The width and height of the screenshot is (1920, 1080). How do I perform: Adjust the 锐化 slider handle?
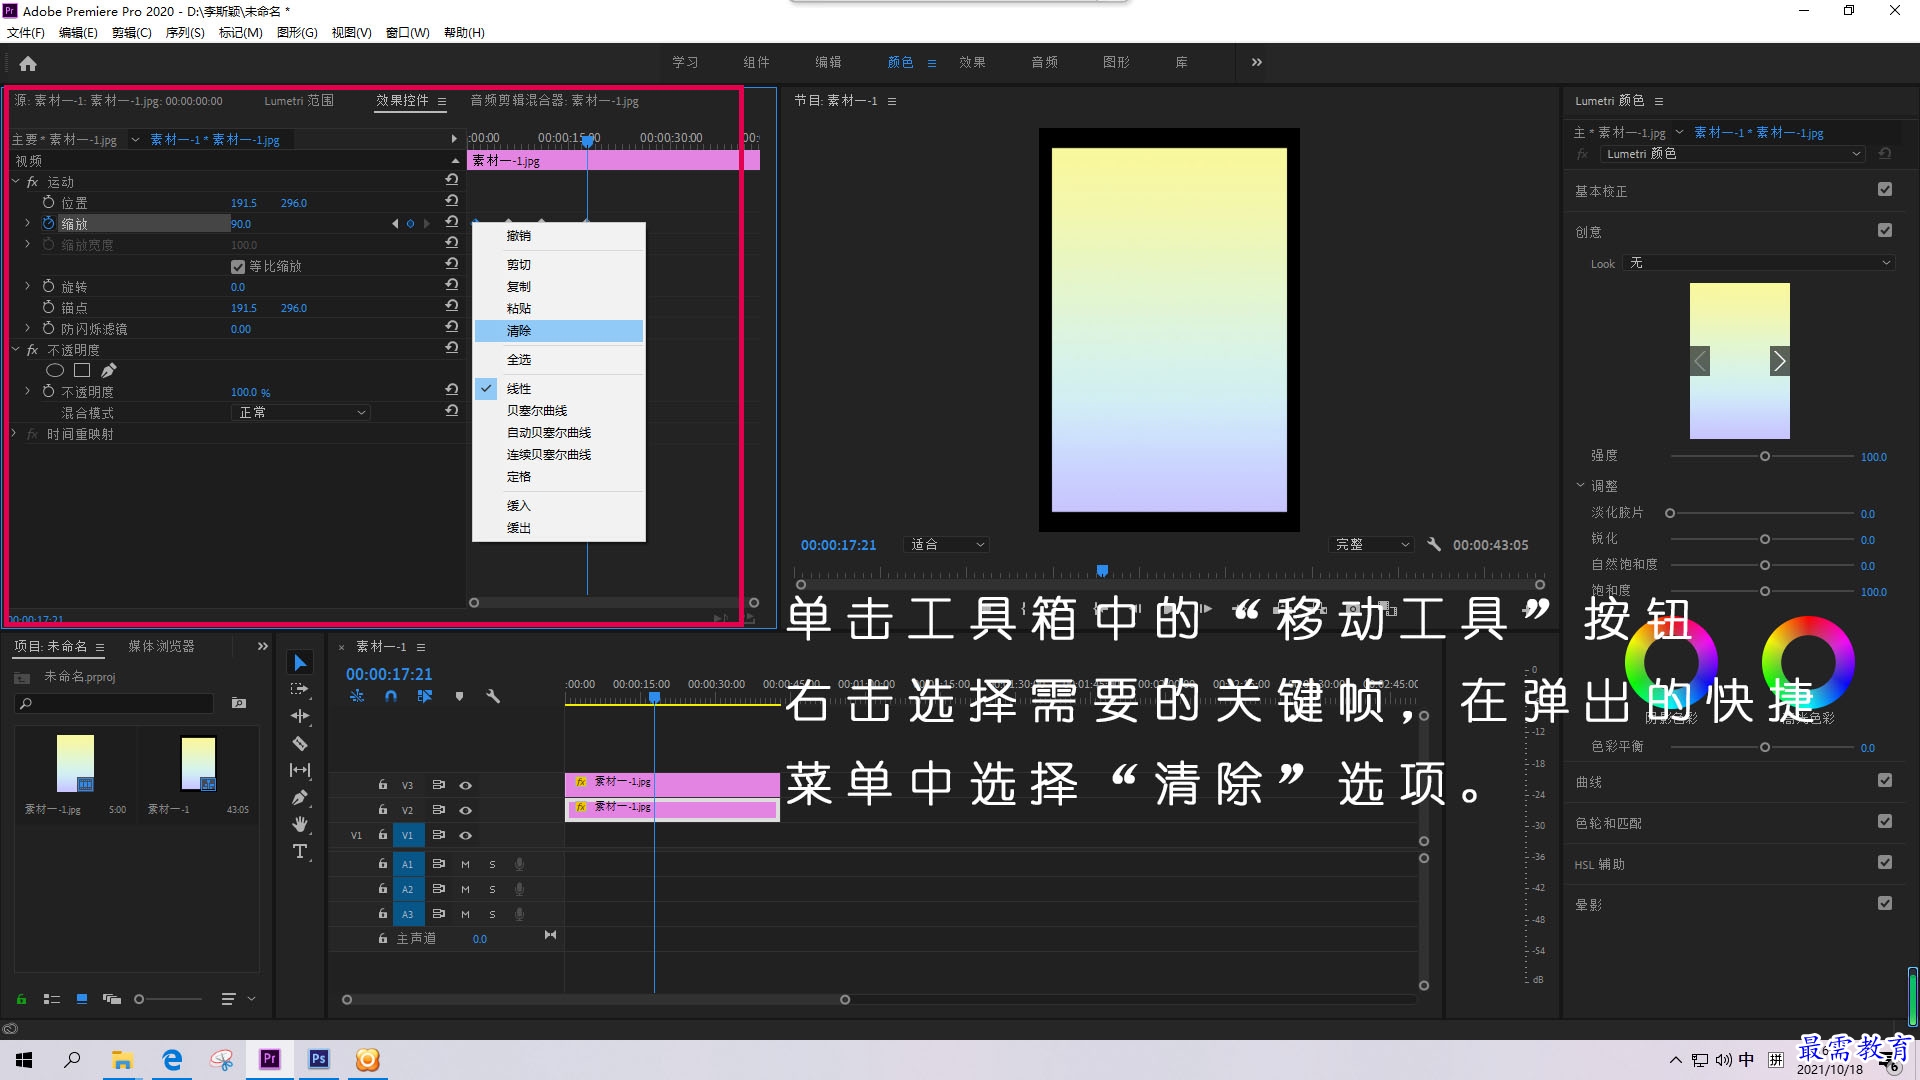coord(1765,539)
